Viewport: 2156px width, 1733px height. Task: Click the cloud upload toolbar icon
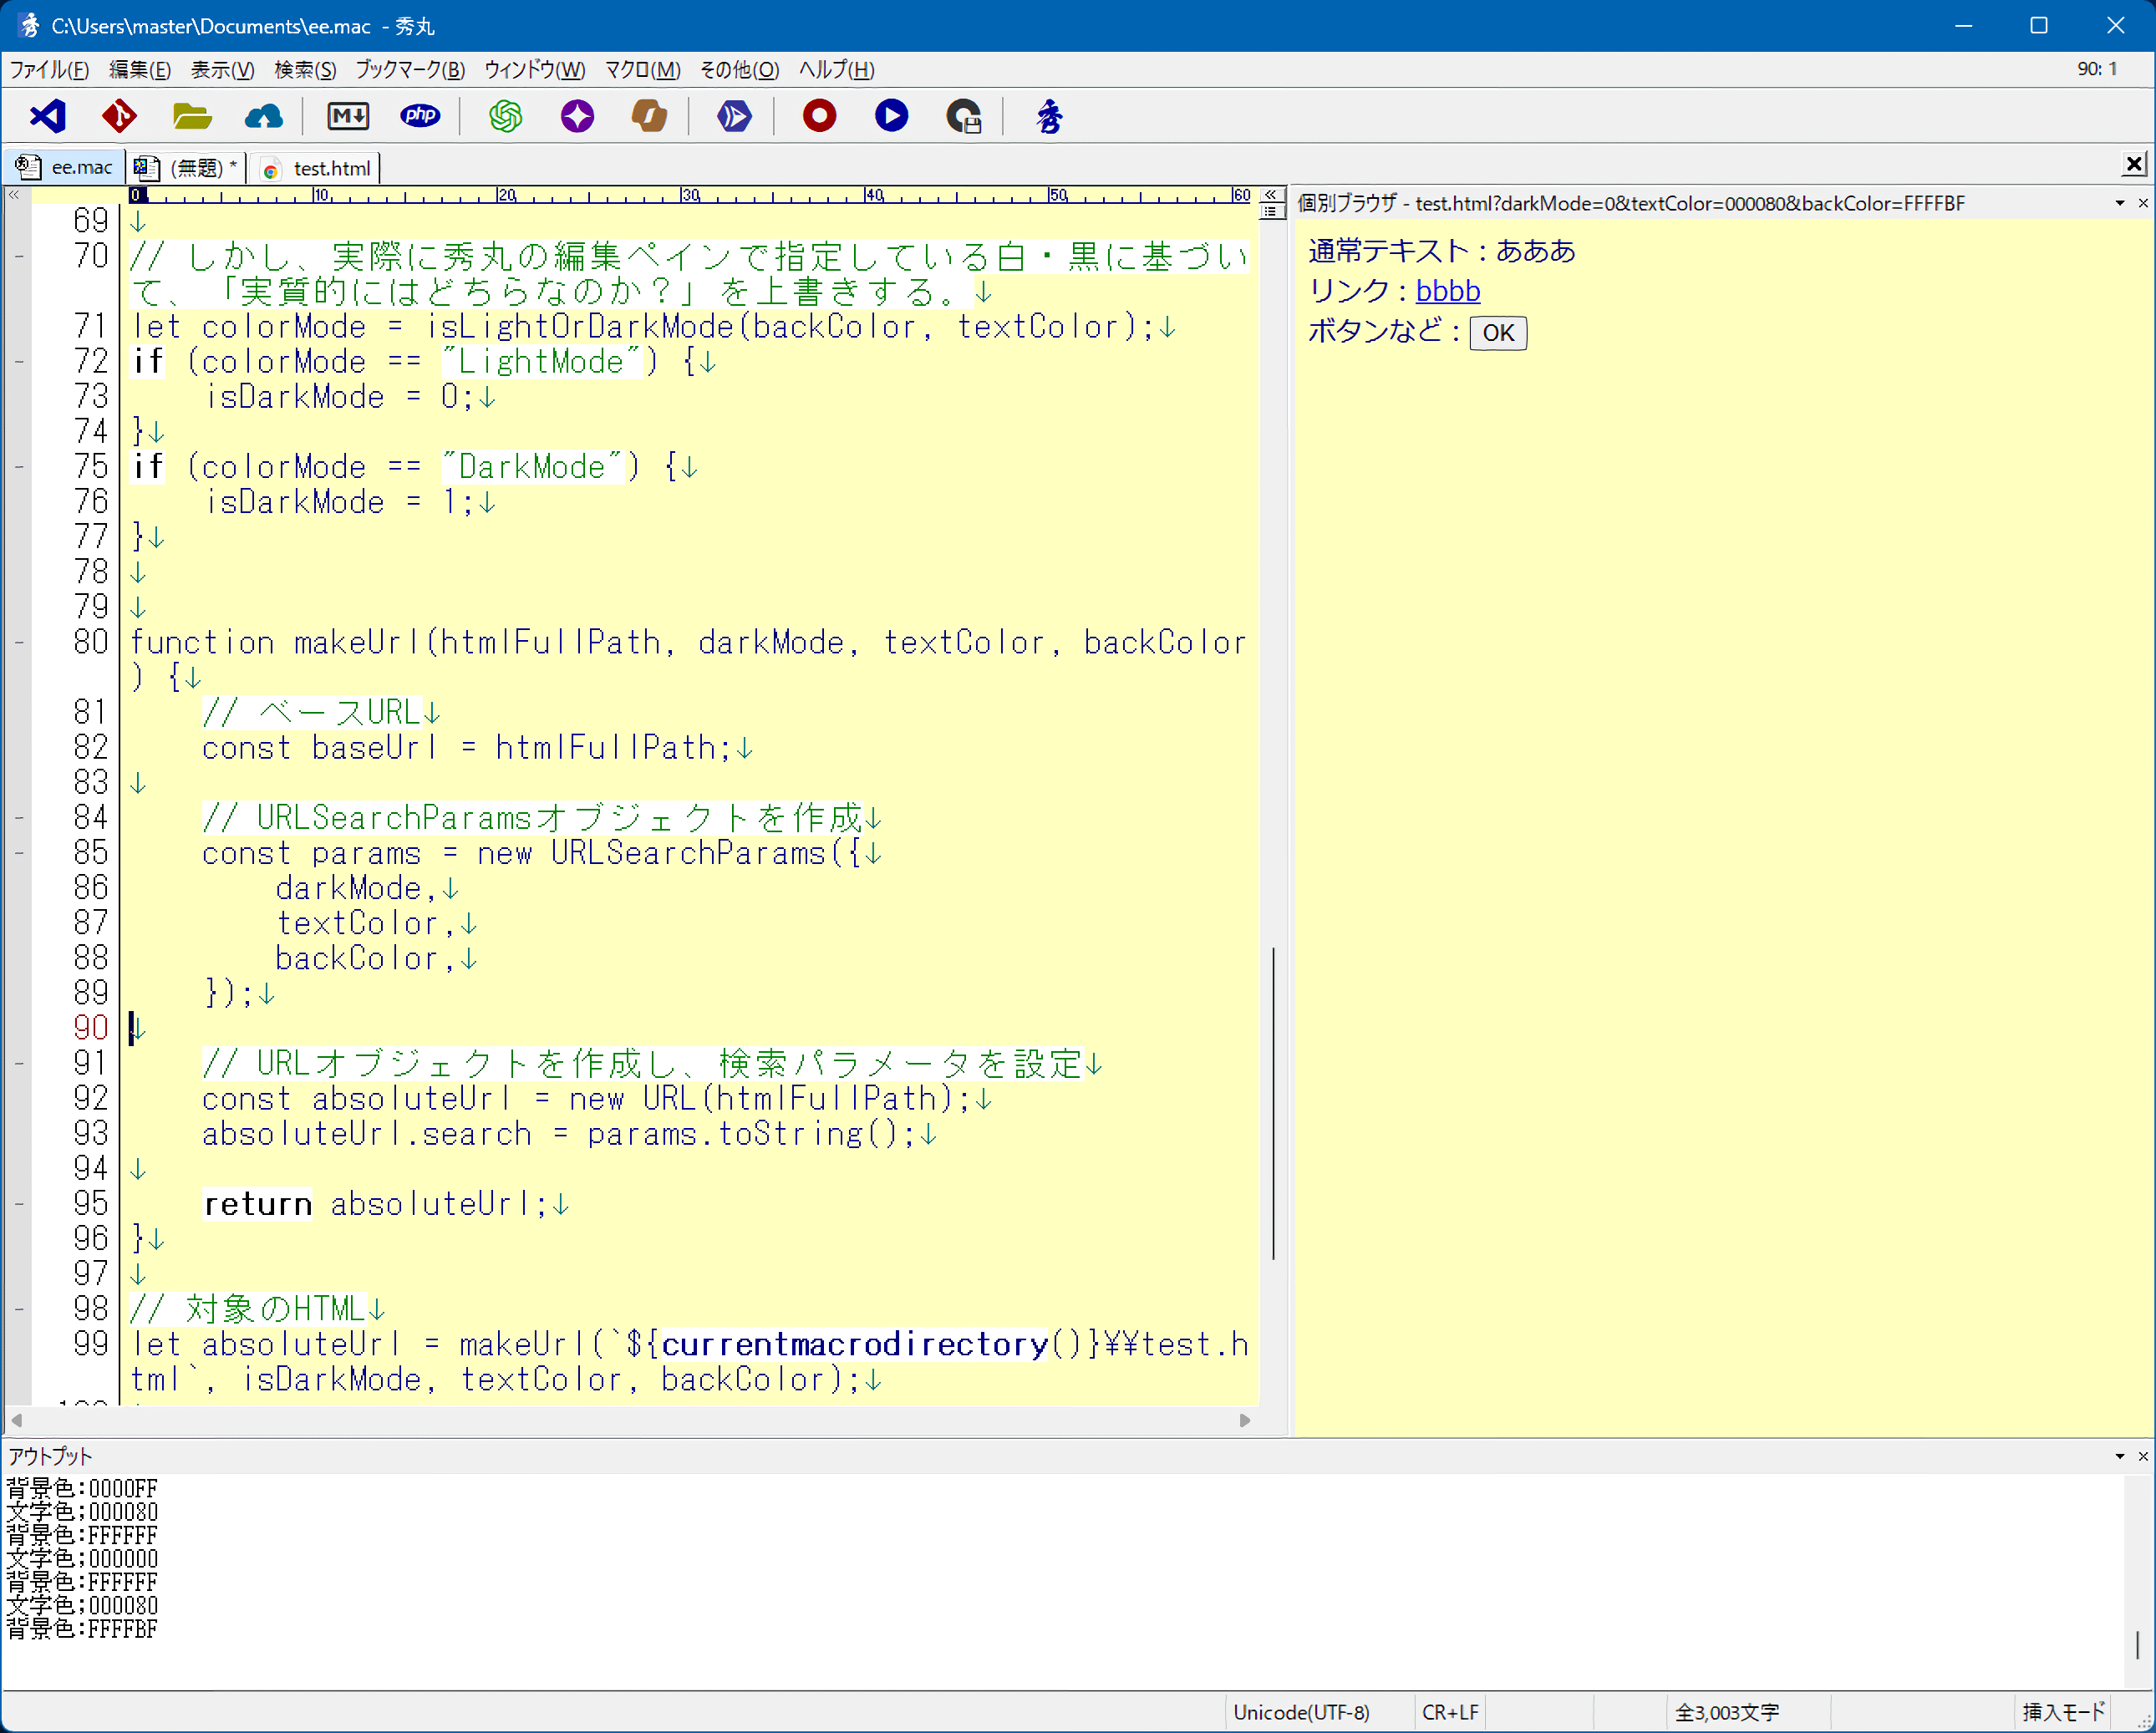click(263, 116)
